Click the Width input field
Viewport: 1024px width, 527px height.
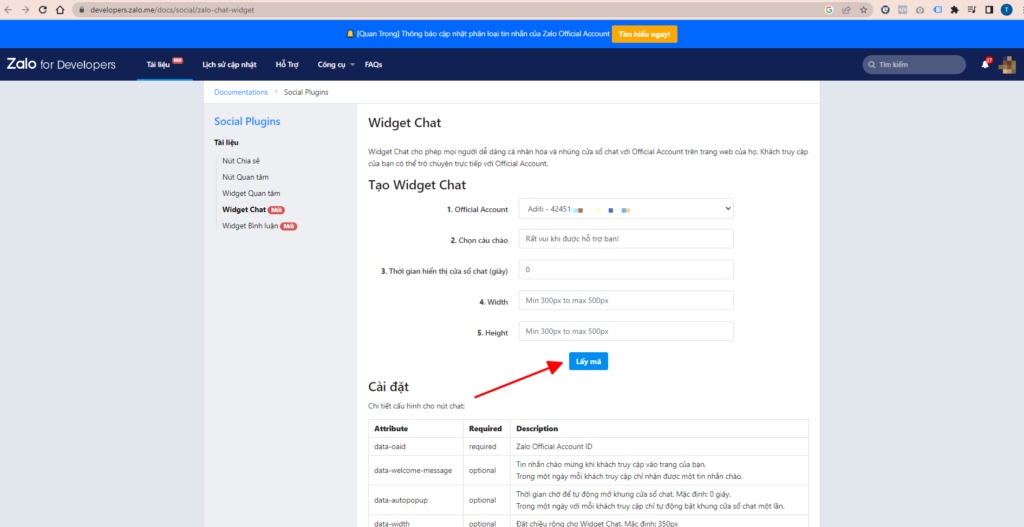coord(626,301)
